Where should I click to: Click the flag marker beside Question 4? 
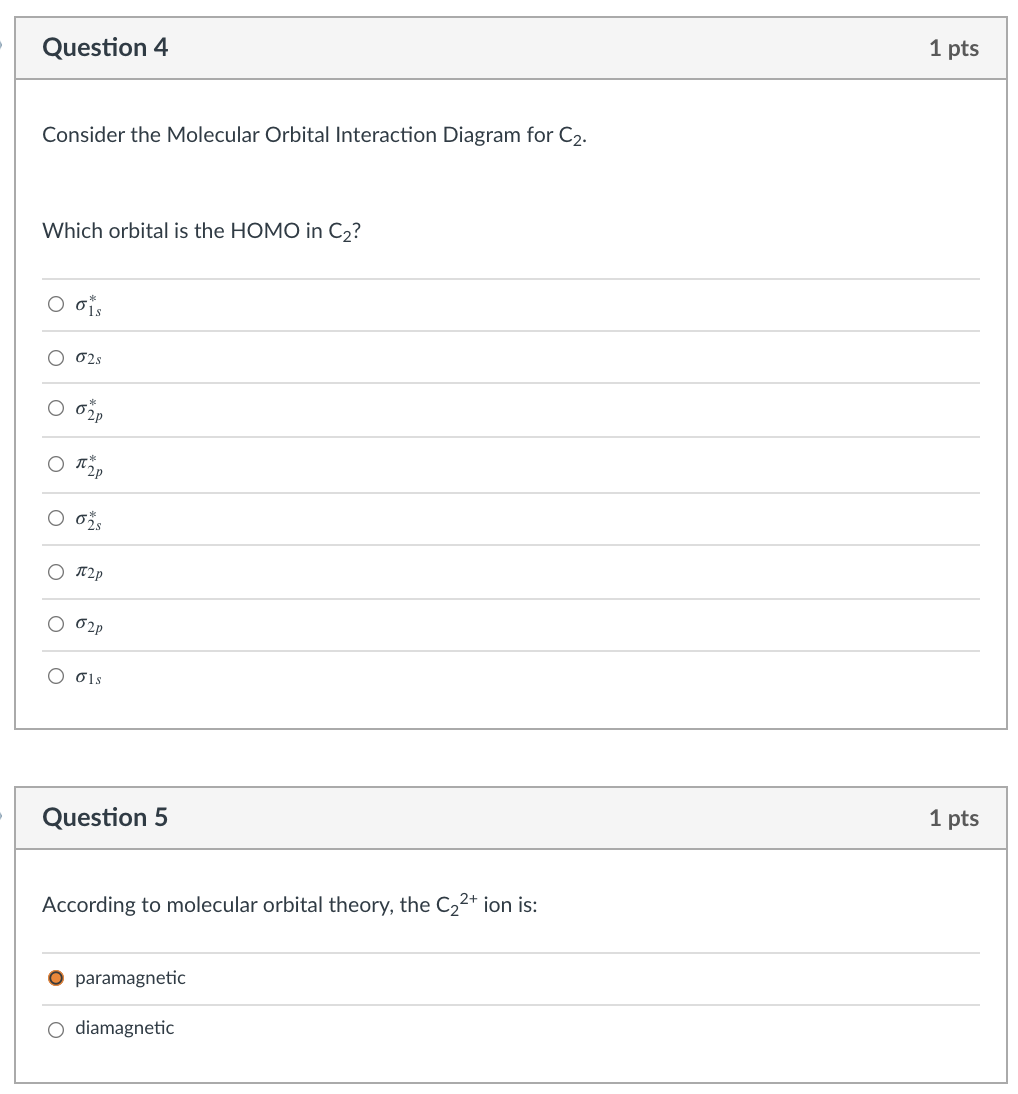pyautogui.click(x=2, y=46)
